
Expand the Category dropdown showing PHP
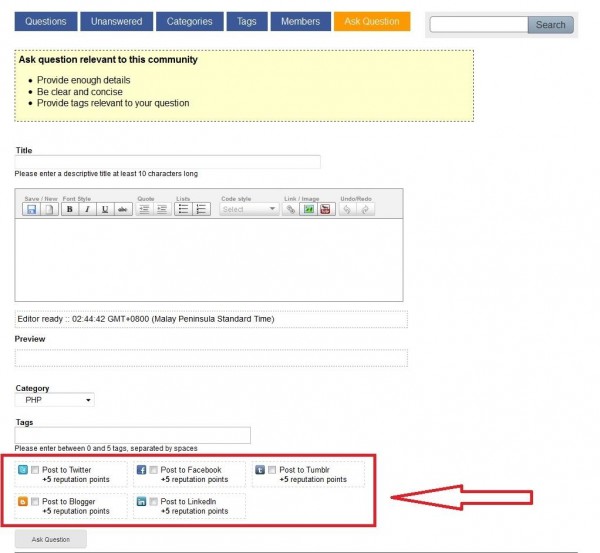55,400
